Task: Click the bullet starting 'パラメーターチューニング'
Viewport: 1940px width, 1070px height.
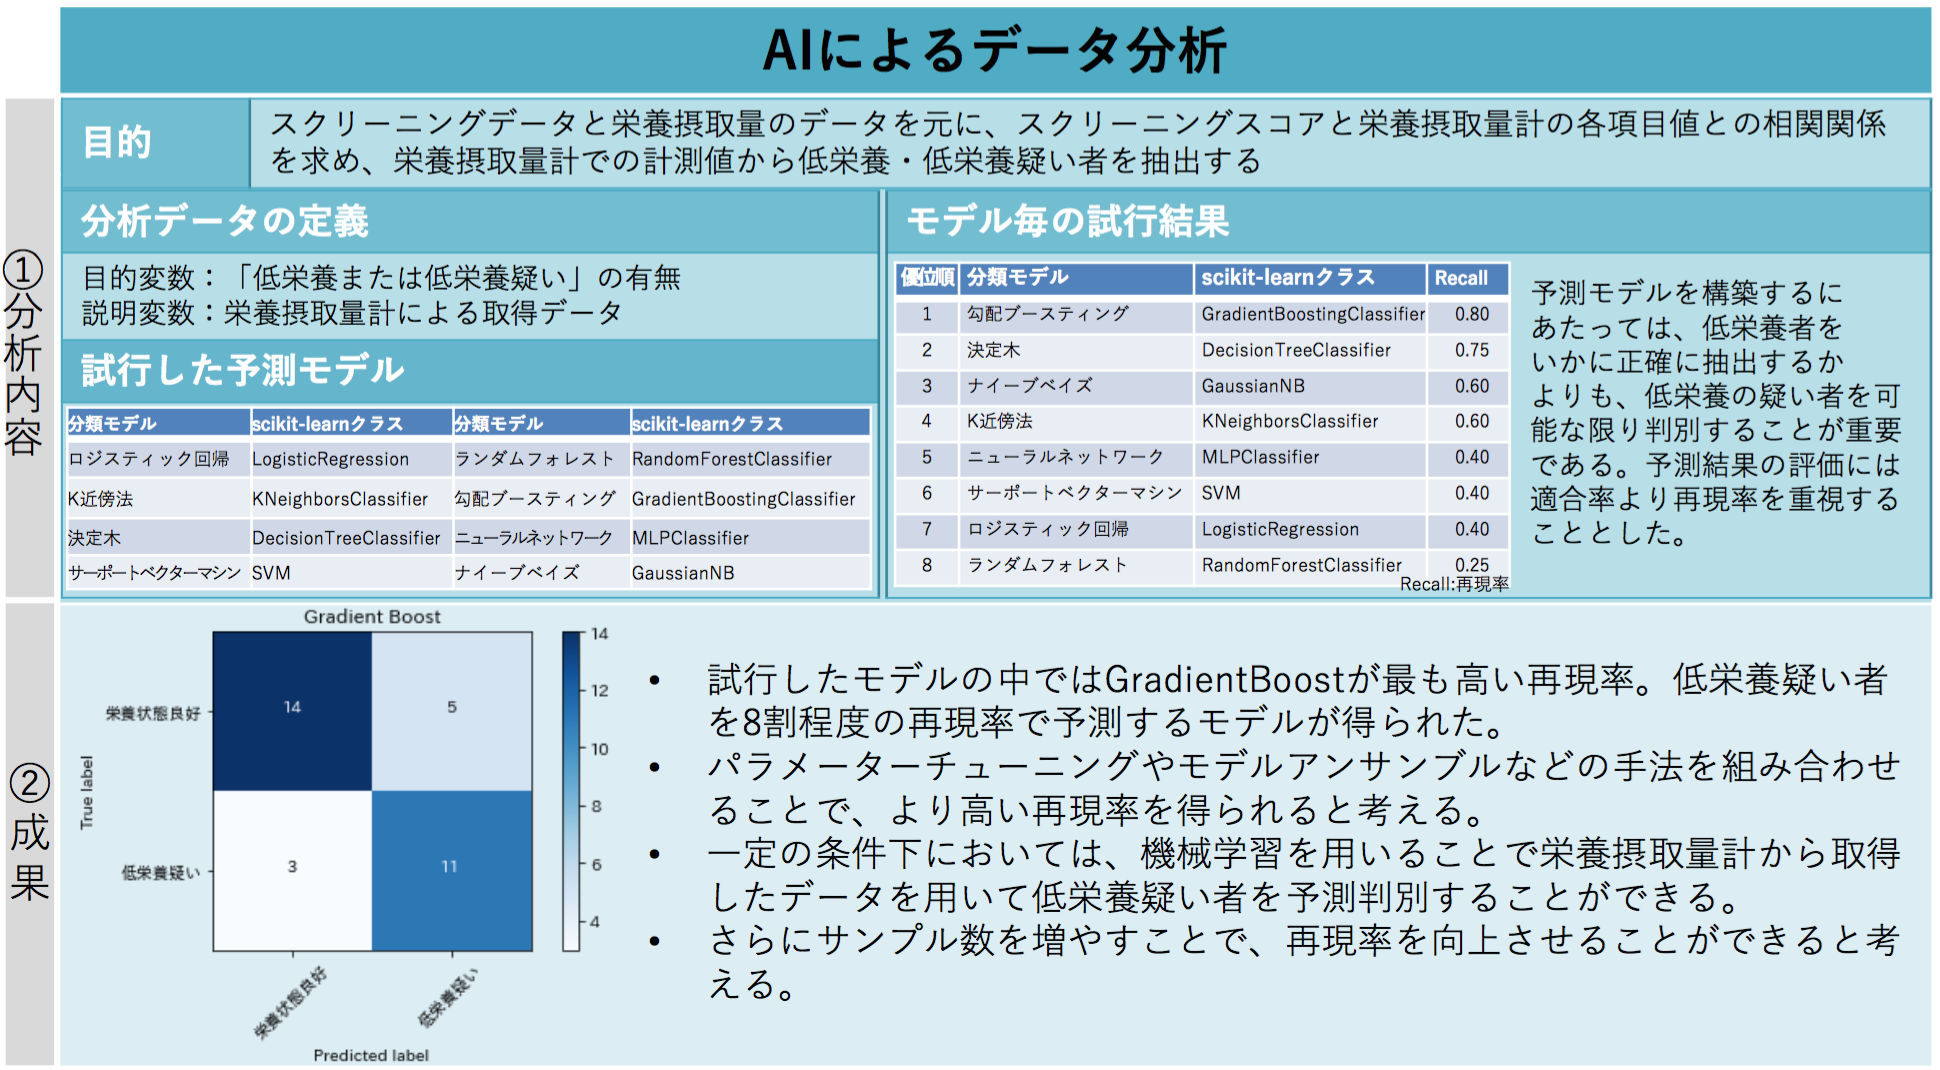Action: point(1304,787)
